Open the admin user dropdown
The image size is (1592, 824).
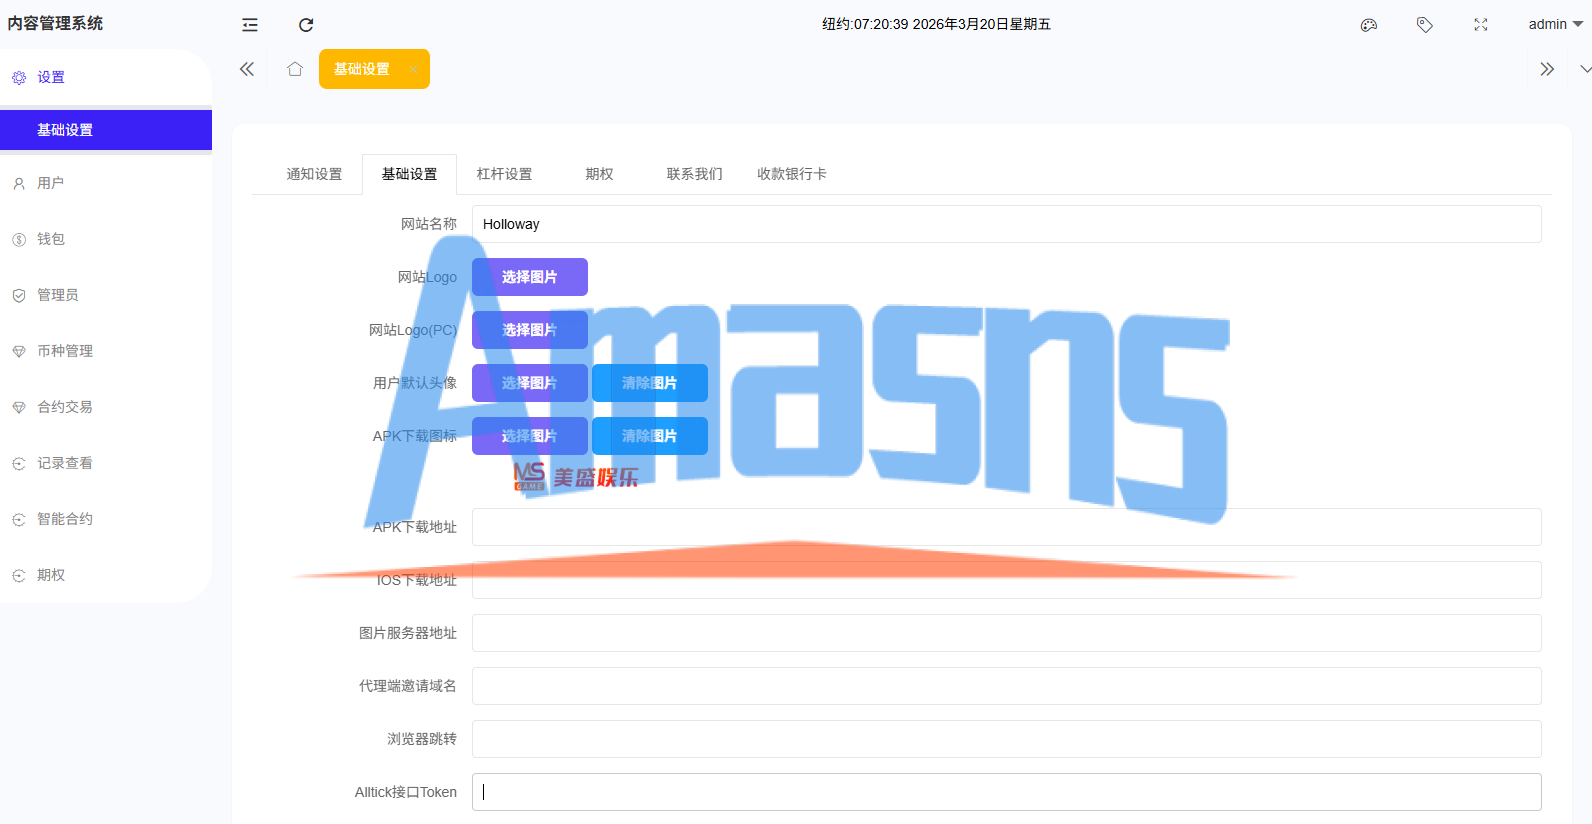point(1555,24)
